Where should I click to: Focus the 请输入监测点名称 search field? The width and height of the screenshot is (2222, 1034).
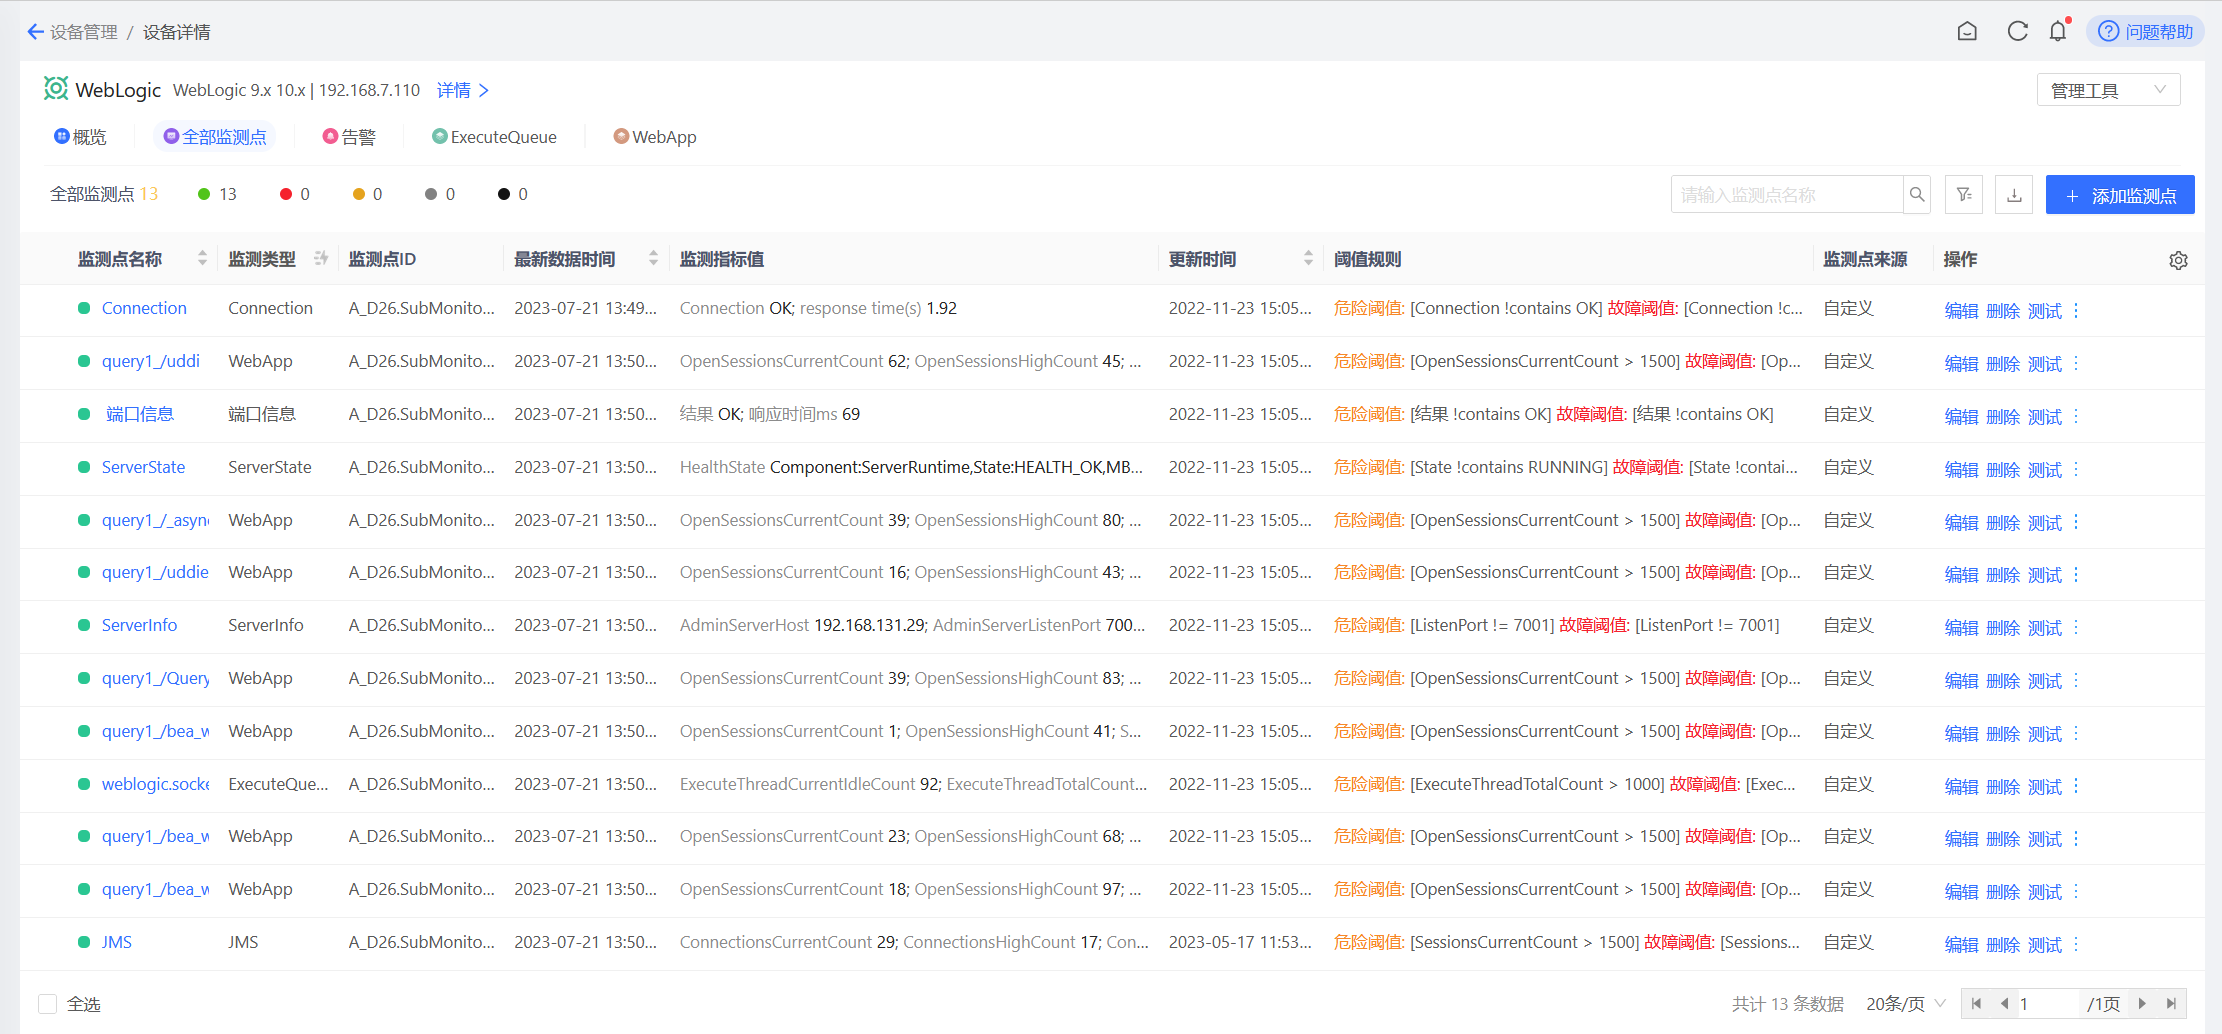coord(1786,194)
